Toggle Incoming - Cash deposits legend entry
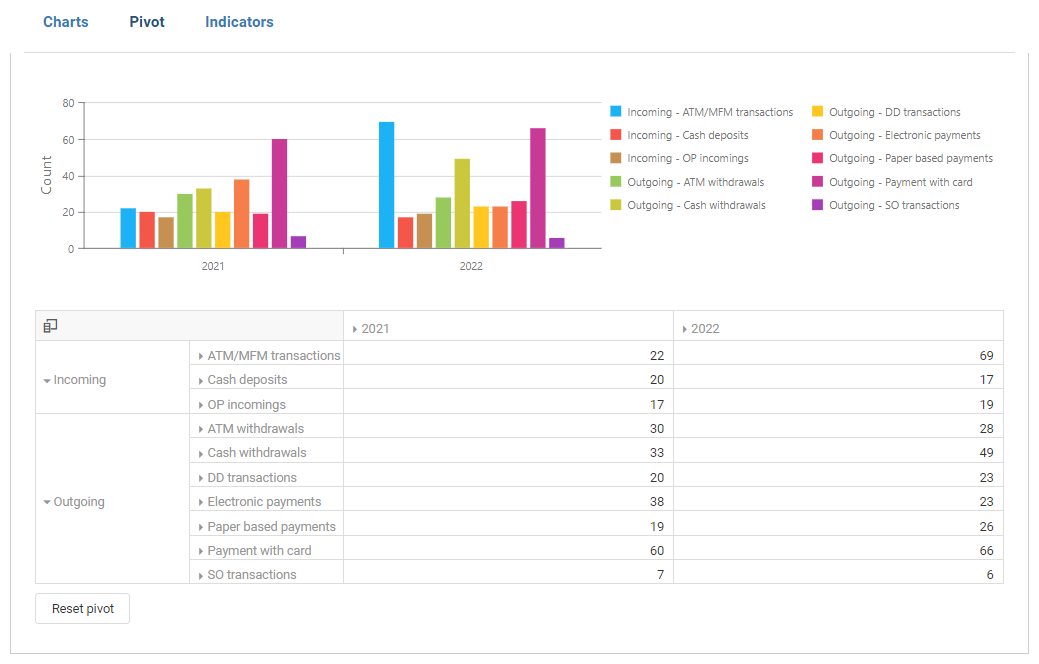 [687, 135]
